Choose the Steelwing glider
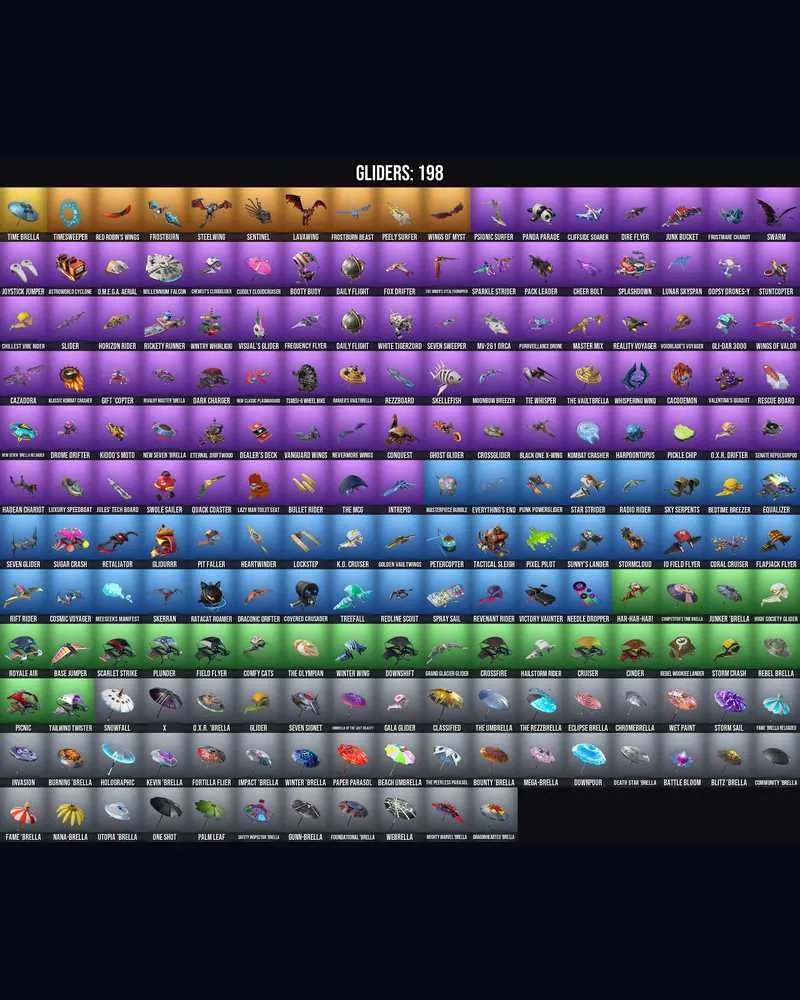This screenshot has width=800, height=1000. tap(212, 214)
